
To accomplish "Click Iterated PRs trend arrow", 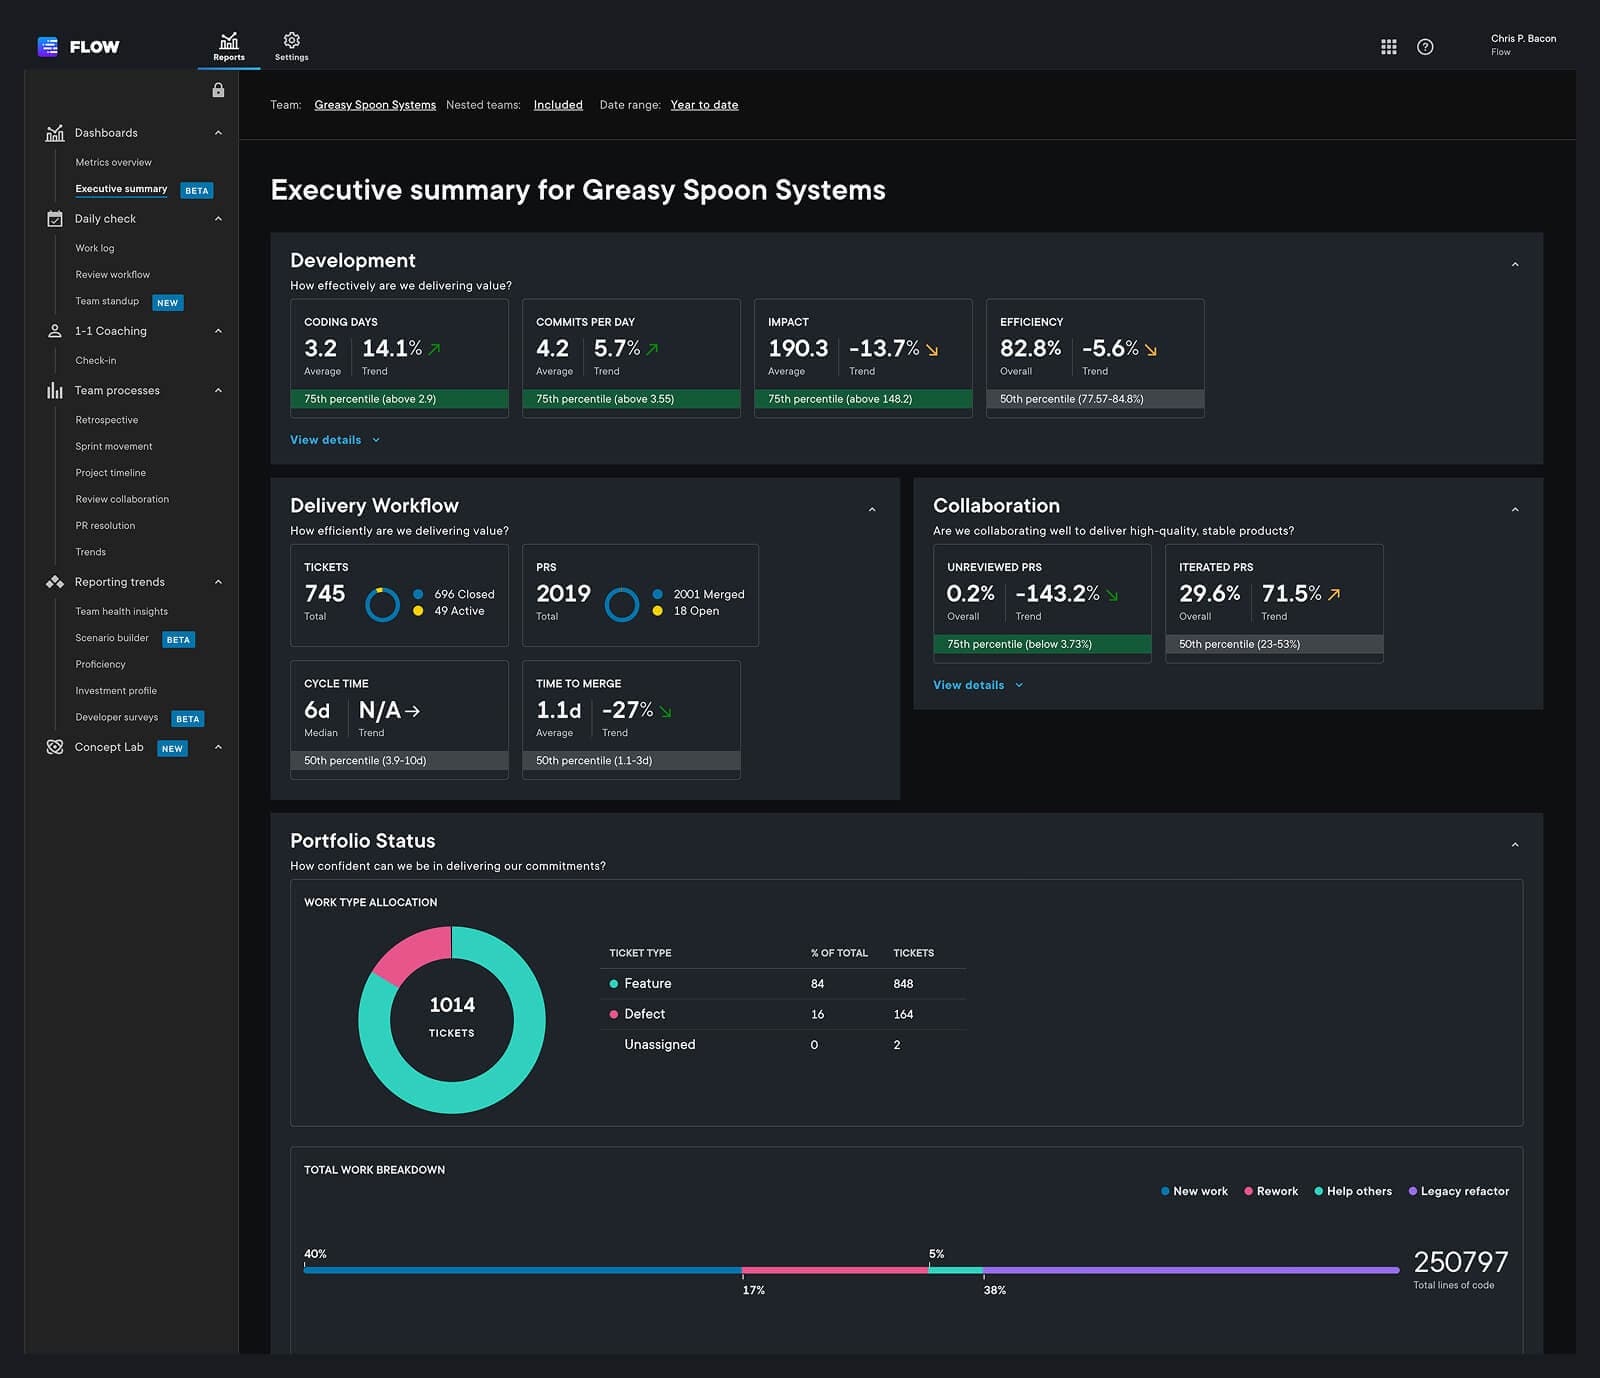I will [x=1334, y=594].
